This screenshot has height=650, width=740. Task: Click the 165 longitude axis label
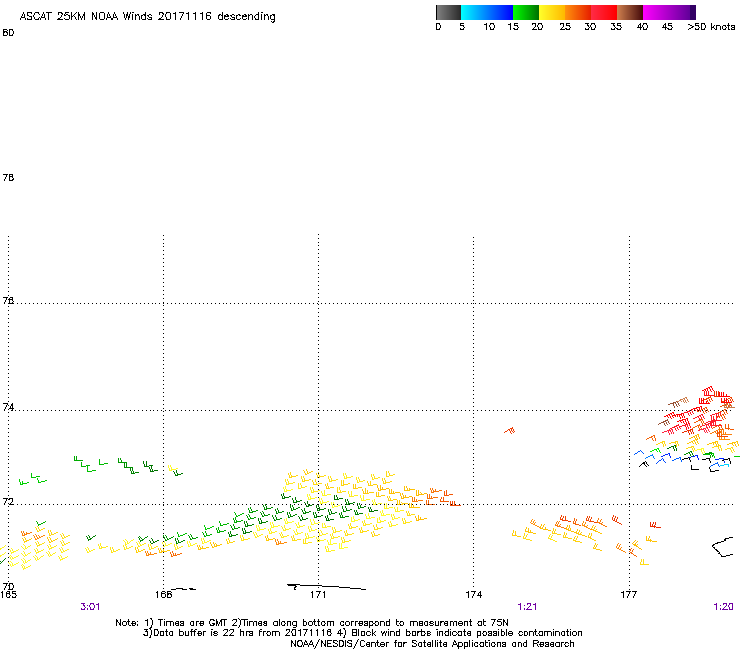click(8, 595)
